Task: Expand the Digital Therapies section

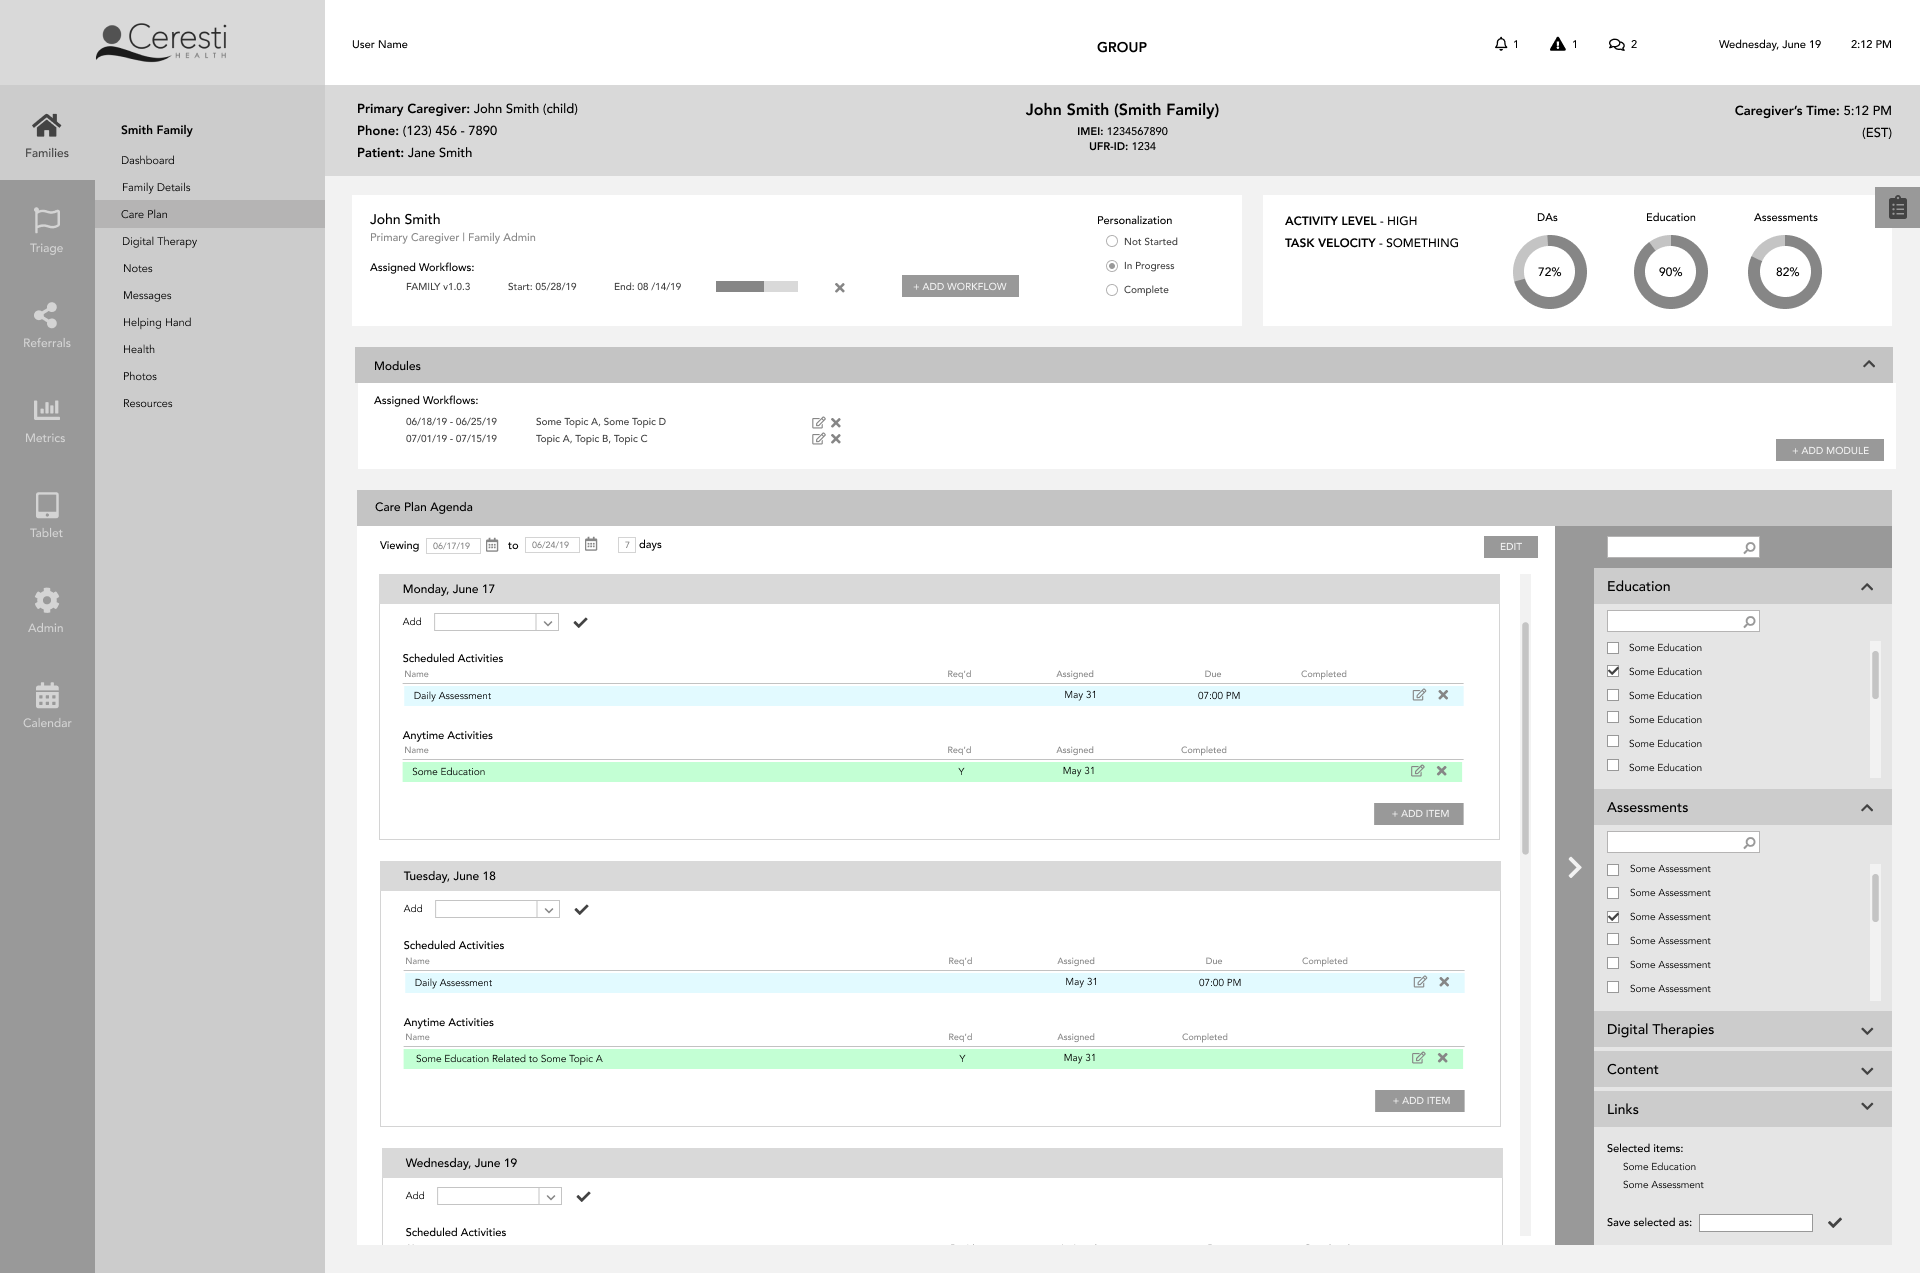Action: click(1866, 1030)
